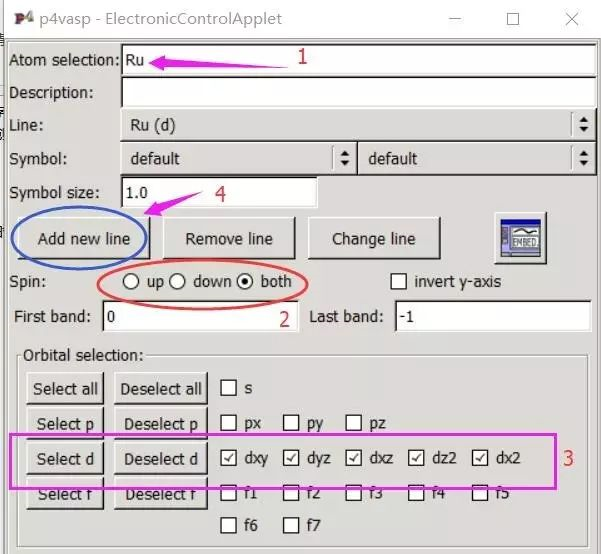This screenshot has width=601, height=554.
Task: Click into the Last band field
Action: pos(490,317)
